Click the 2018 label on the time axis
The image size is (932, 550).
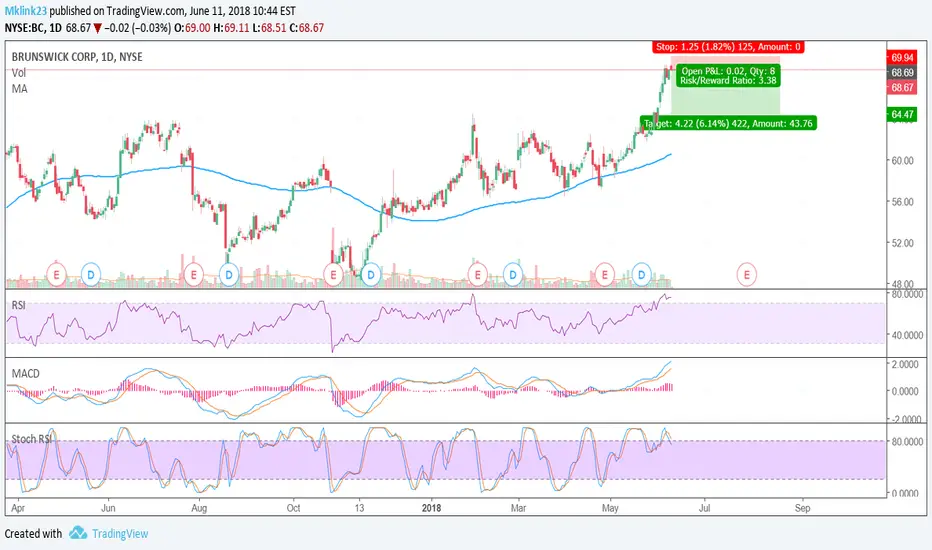[x=432, y=508]
